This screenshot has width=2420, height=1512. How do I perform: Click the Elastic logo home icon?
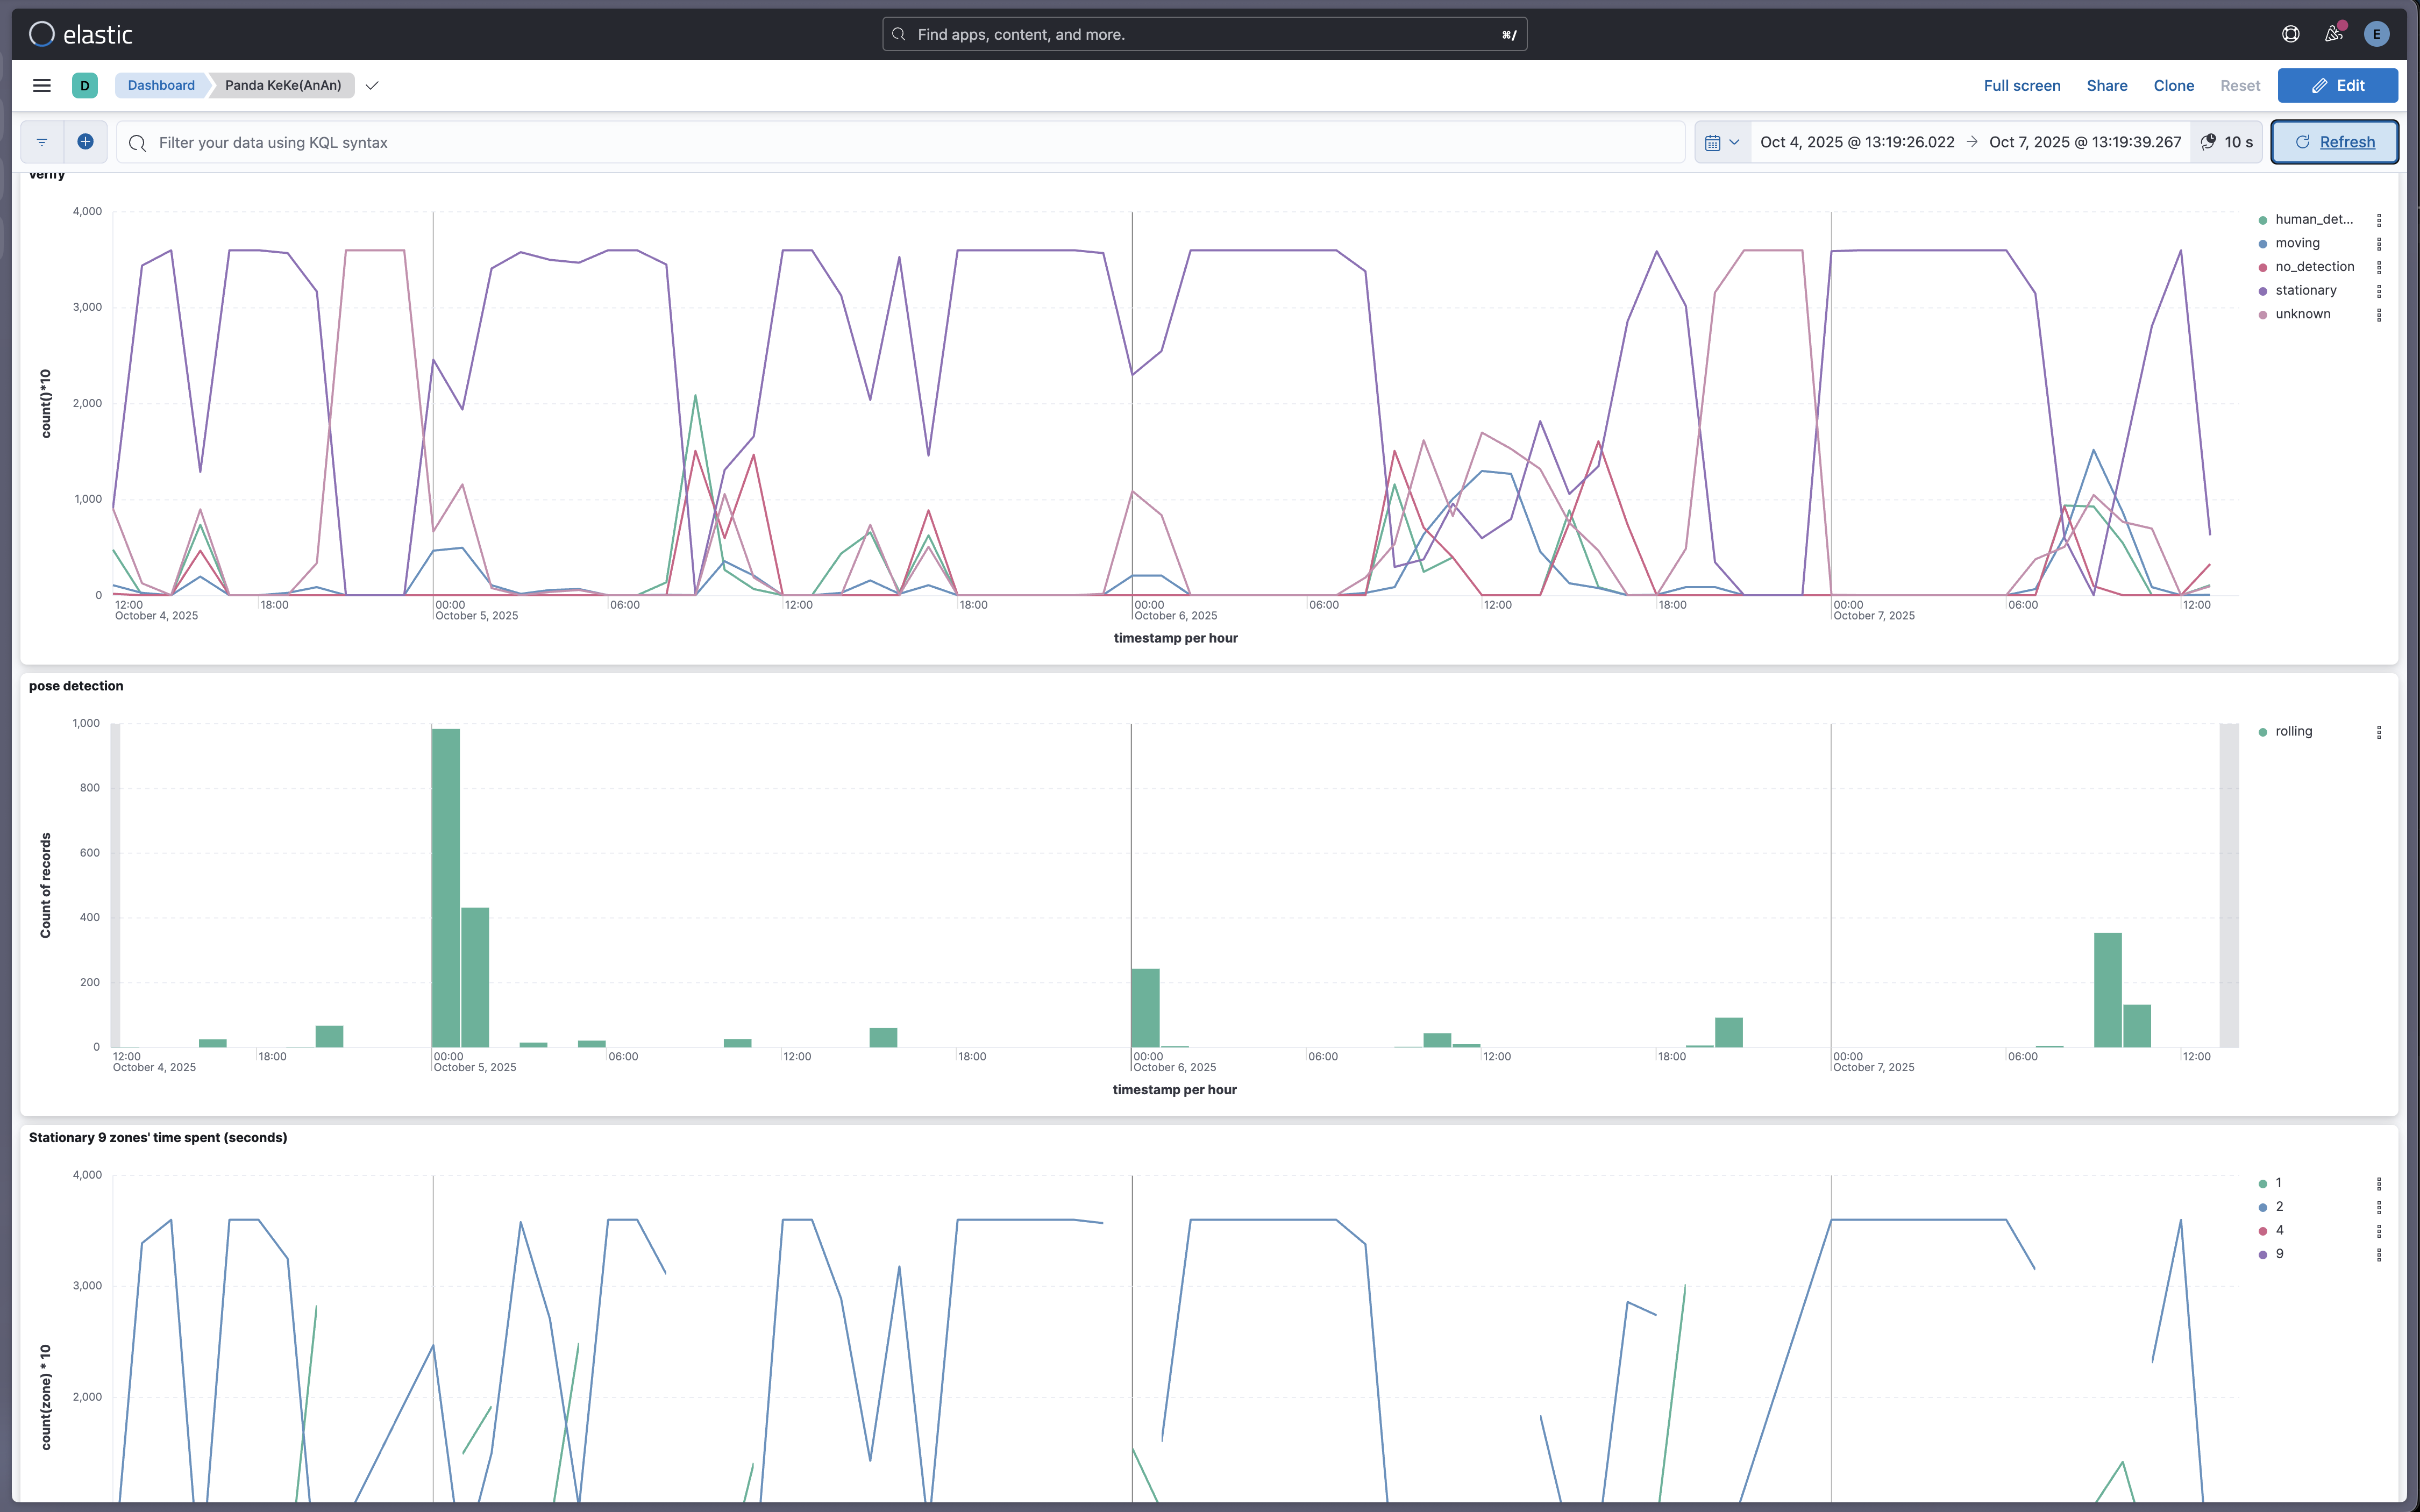tap(42, 34)
